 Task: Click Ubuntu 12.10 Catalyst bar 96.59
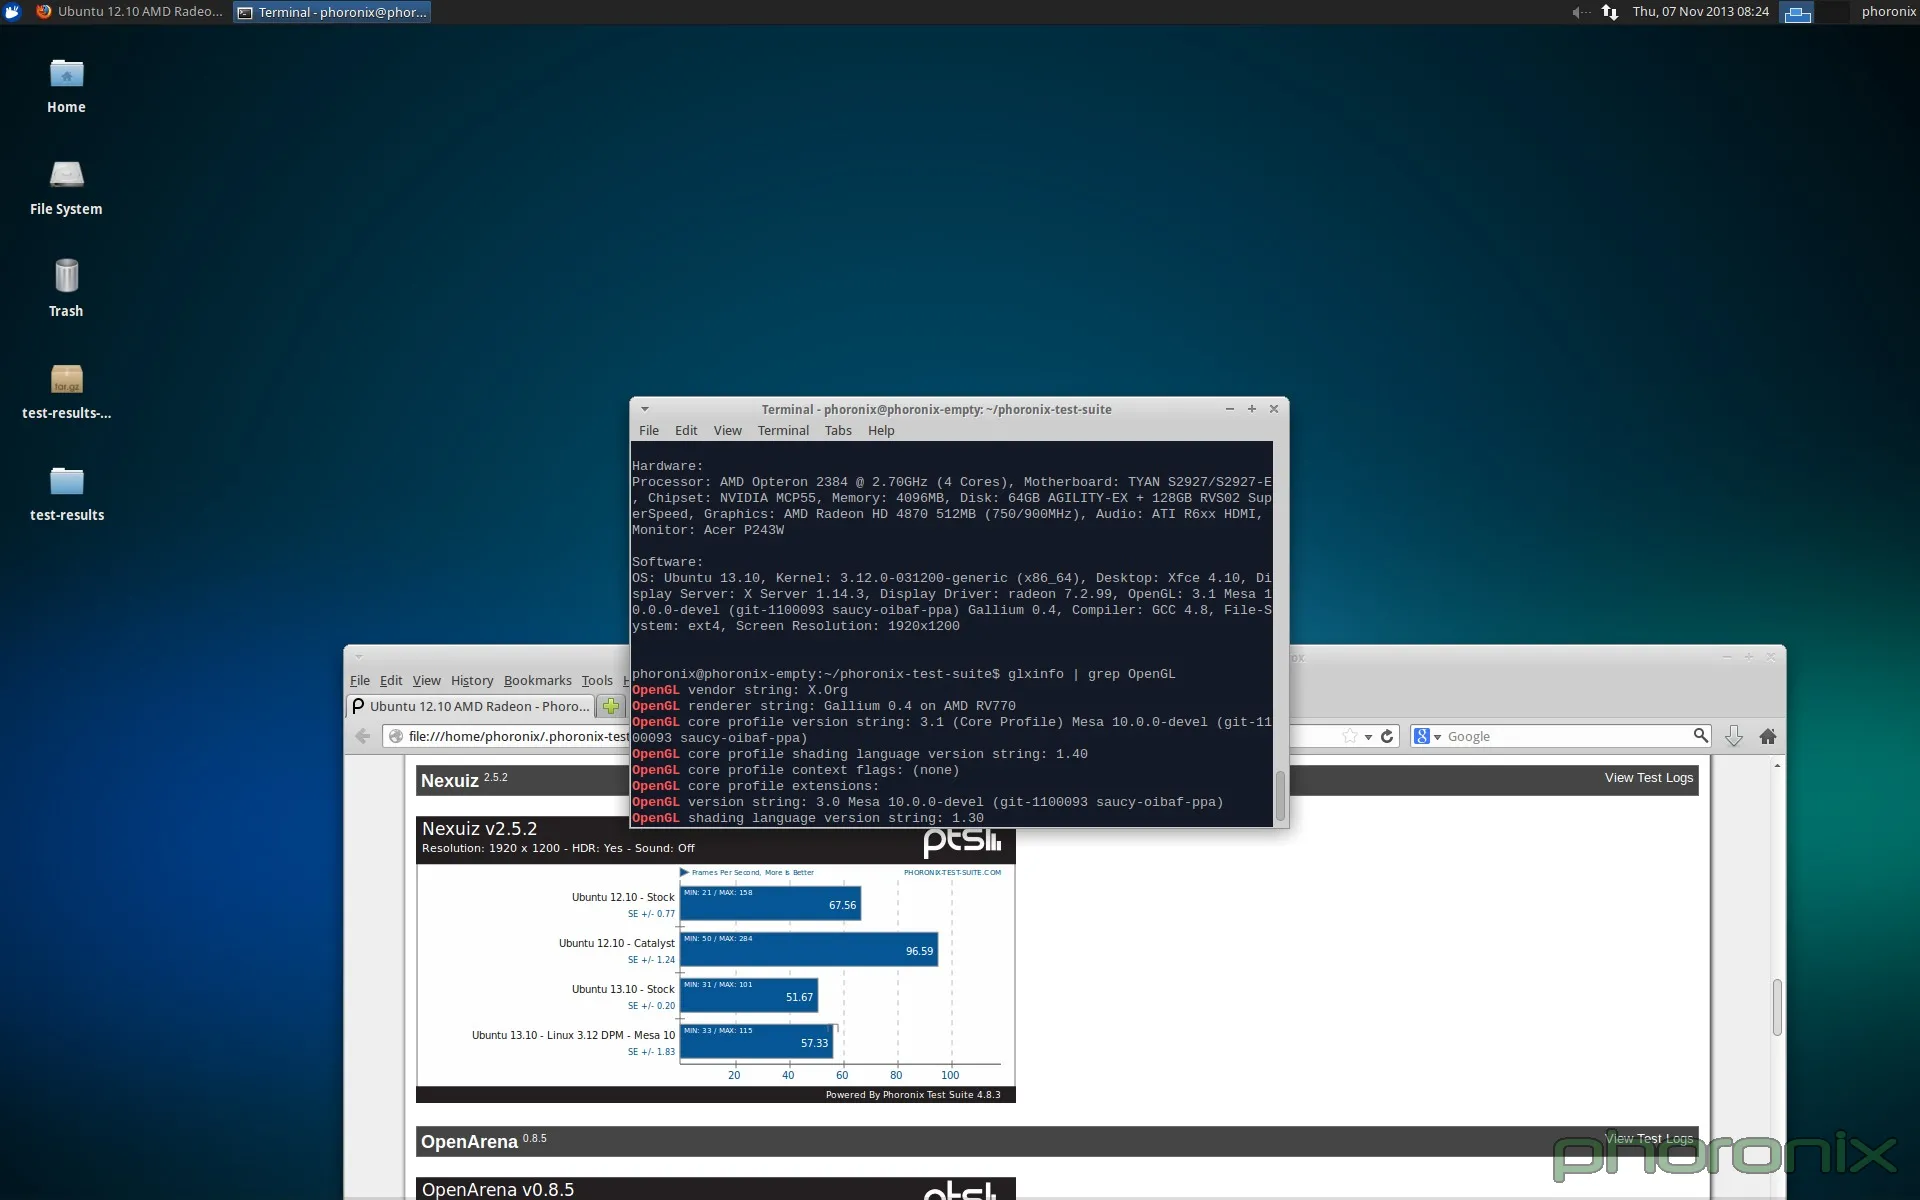(809, 950)
